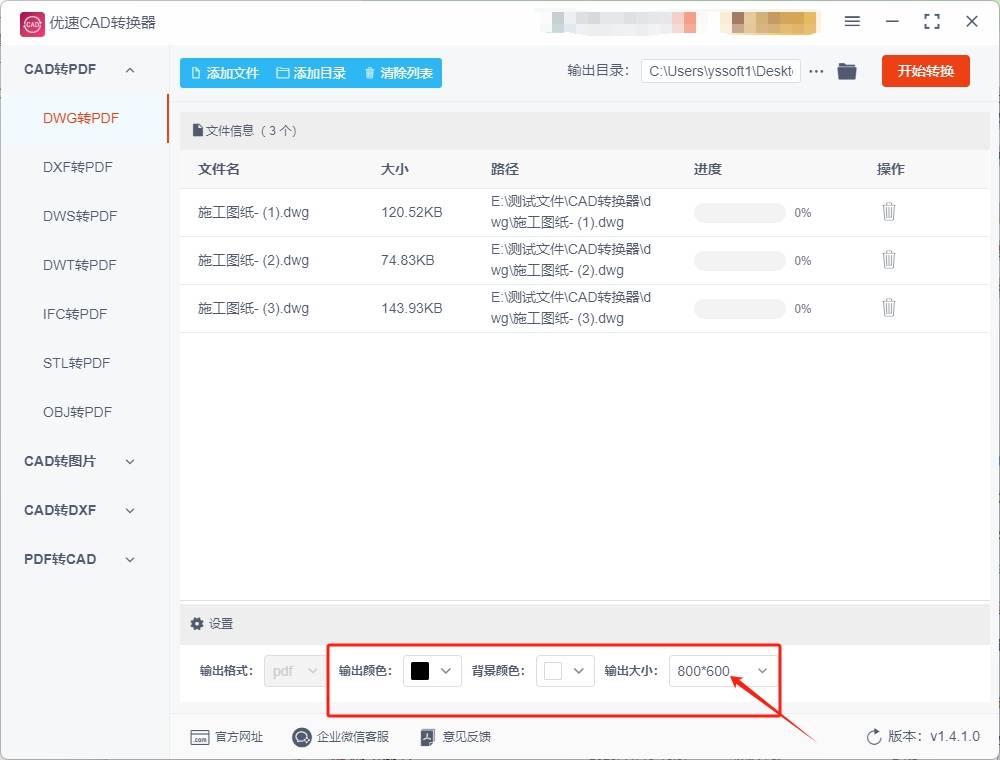
Task: Open the output directory folder icon
Action: point(846,71)
